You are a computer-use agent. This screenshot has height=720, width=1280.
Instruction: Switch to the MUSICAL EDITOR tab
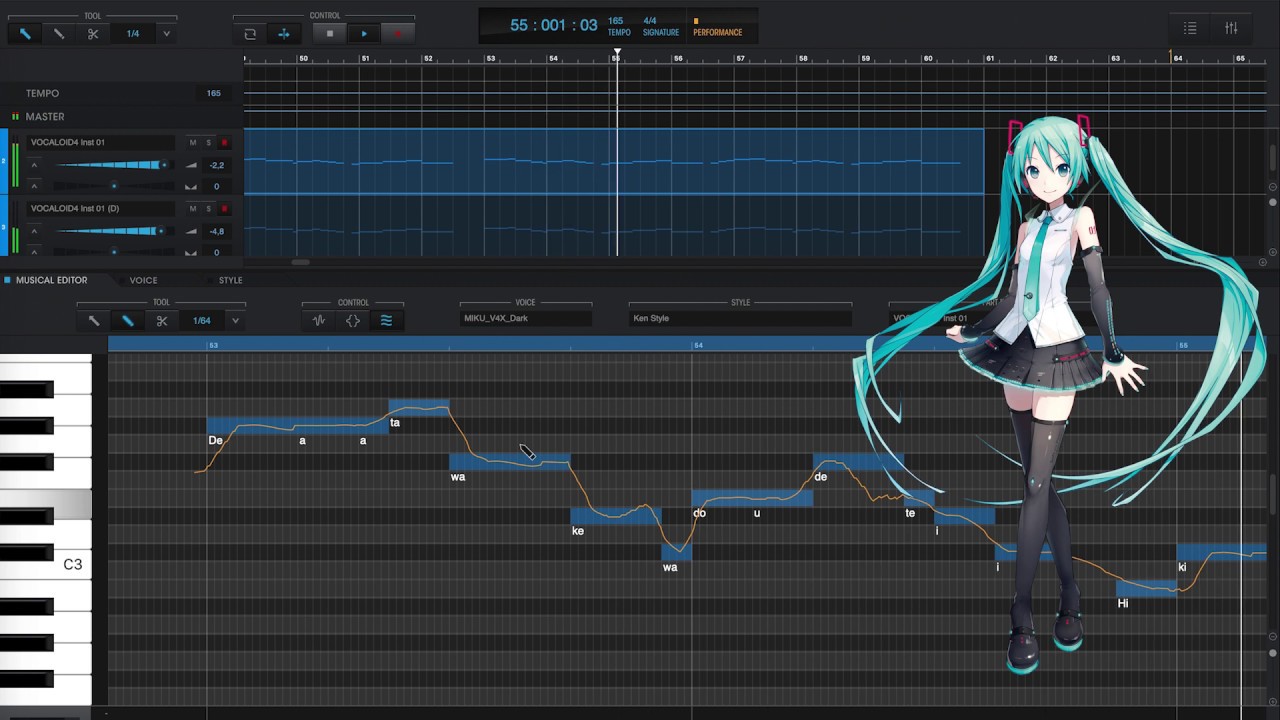coord(51,280)
